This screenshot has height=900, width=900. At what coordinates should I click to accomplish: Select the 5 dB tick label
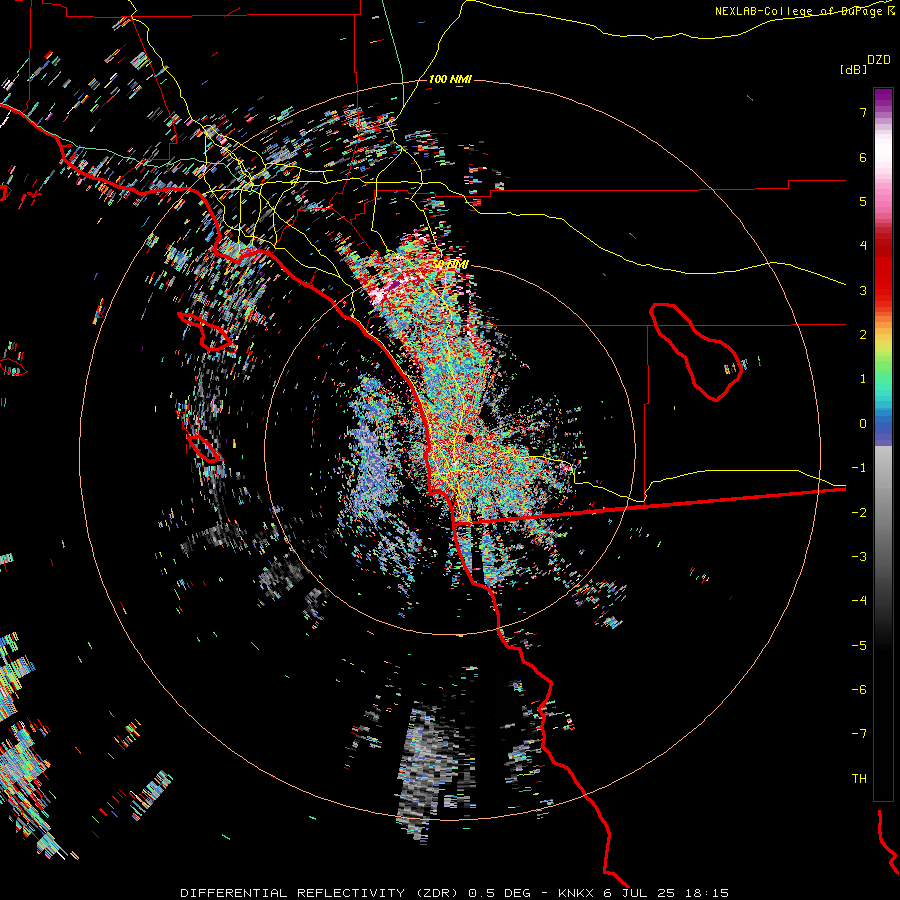(x=863, y=201)
